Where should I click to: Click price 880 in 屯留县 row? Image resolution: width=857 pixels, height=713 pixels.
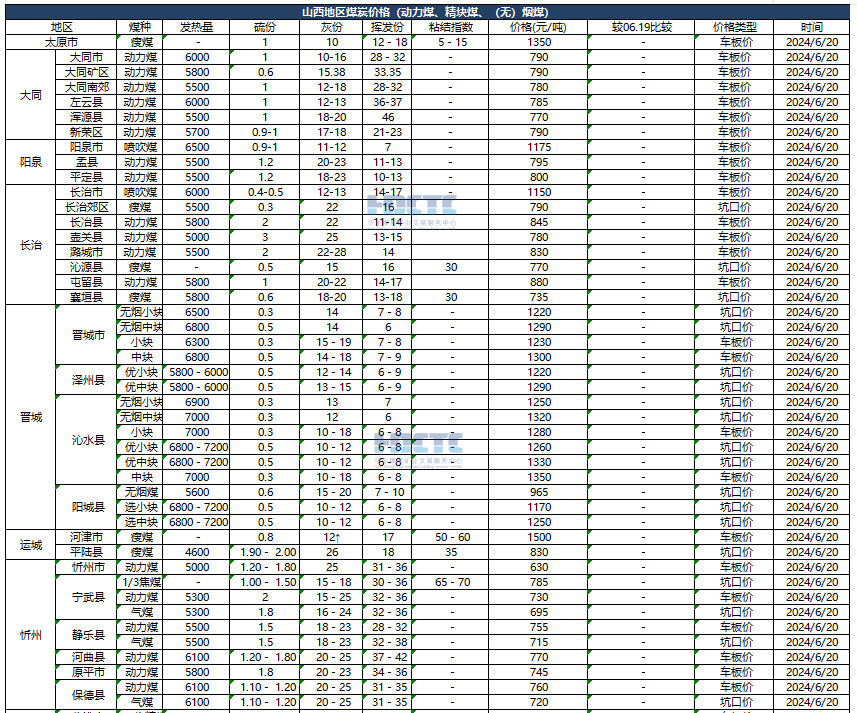point(538,282)
